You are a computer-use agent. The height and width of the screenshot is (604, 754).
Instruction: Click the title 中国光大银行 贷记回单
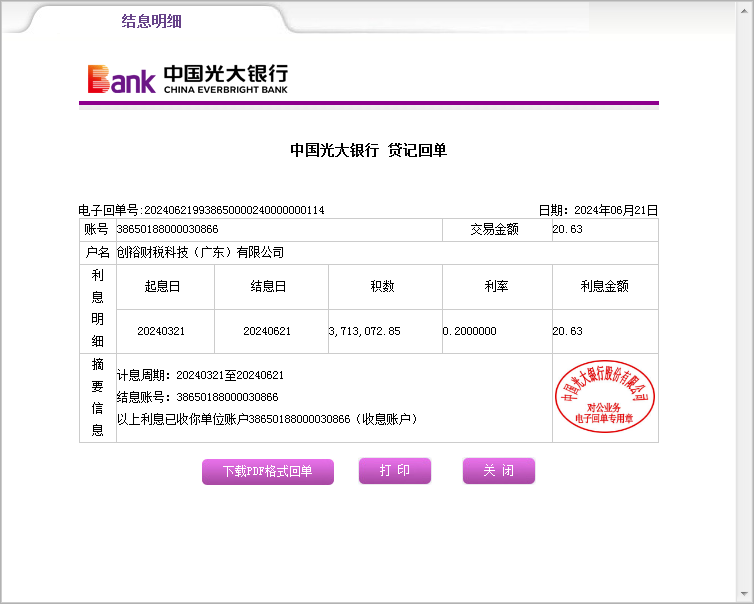tap(368, 150)
